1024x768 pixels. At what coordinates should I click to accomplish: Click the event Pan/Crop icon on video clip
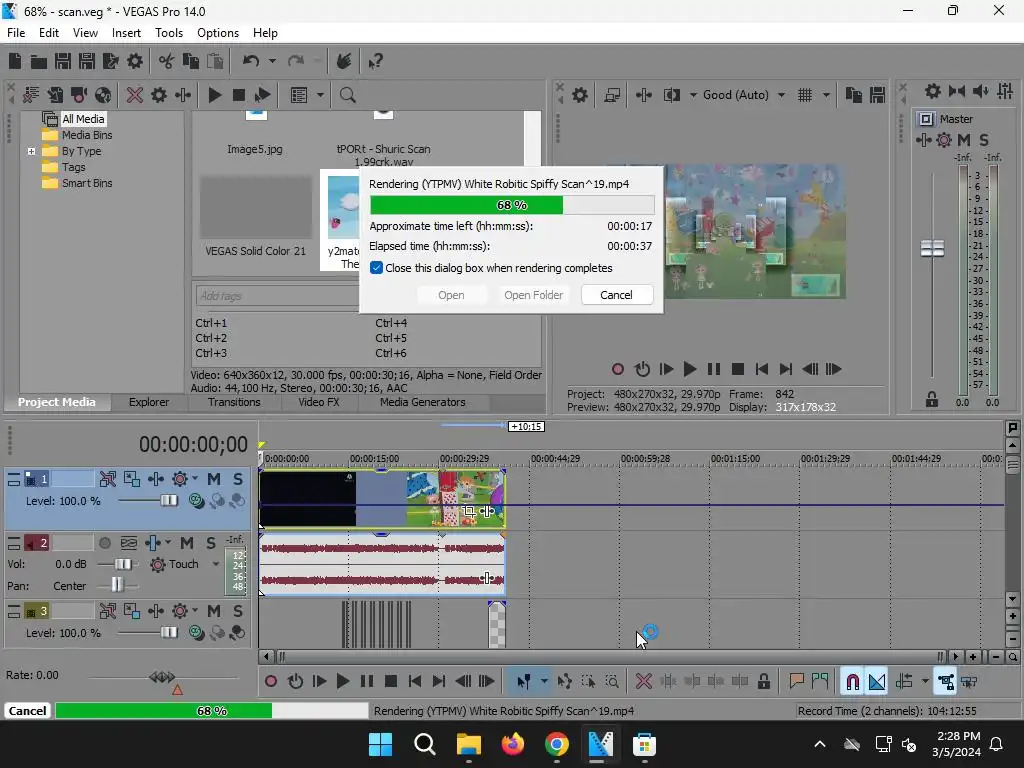point(468,511)
